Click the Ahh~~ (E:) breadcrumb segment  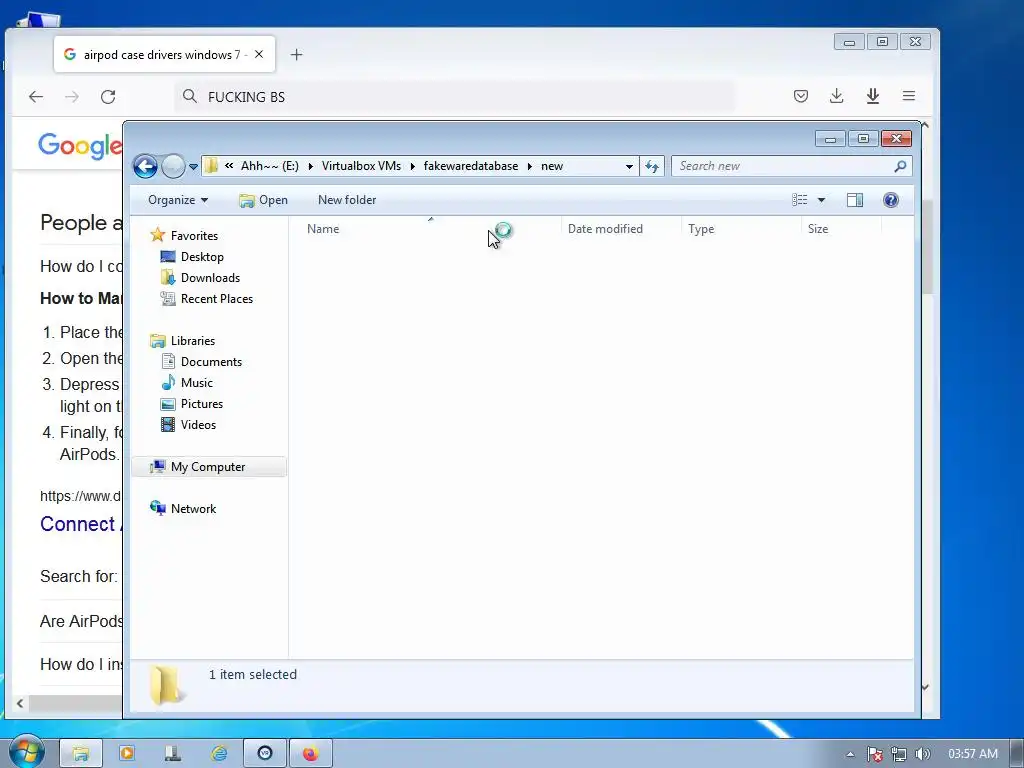click(269, 166)
